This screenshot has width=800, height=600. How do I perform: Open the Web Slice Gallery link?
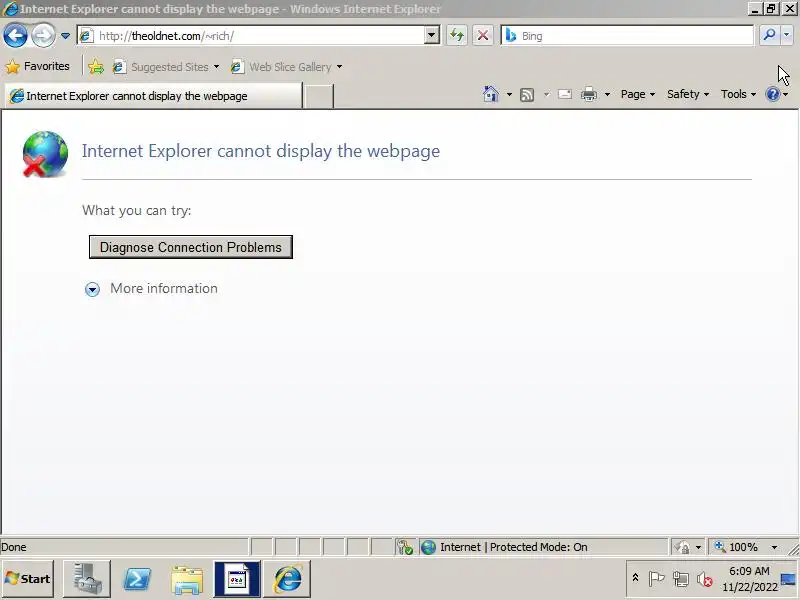tap(287, 67)
